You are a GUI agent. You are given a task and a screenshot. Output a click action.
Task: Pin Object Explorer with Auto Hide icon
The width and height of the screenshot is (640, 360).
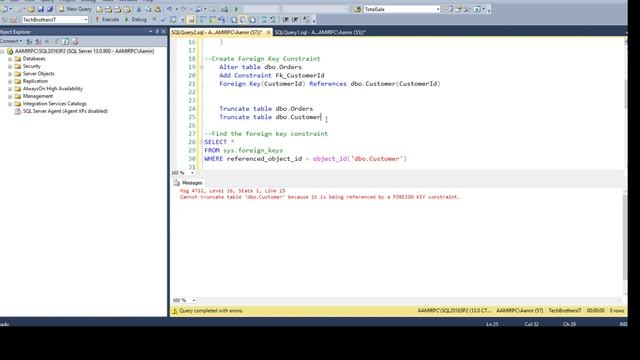(157, 31)
